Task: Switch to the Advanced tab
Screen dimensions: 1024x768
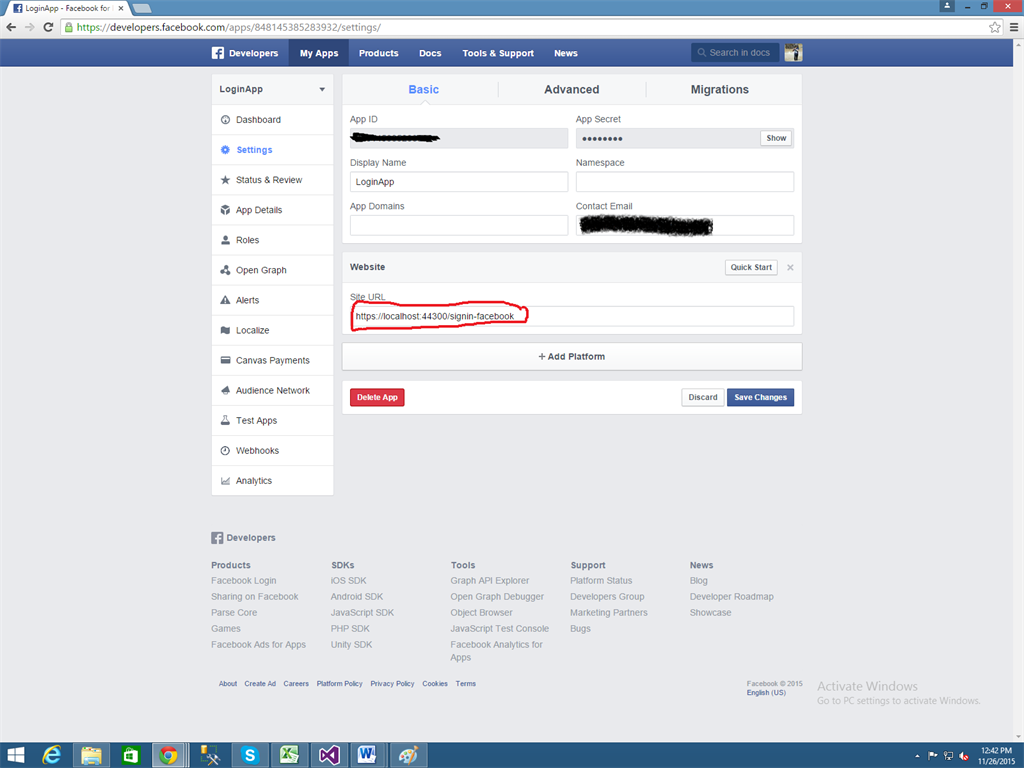Action: tap(571, 89)
